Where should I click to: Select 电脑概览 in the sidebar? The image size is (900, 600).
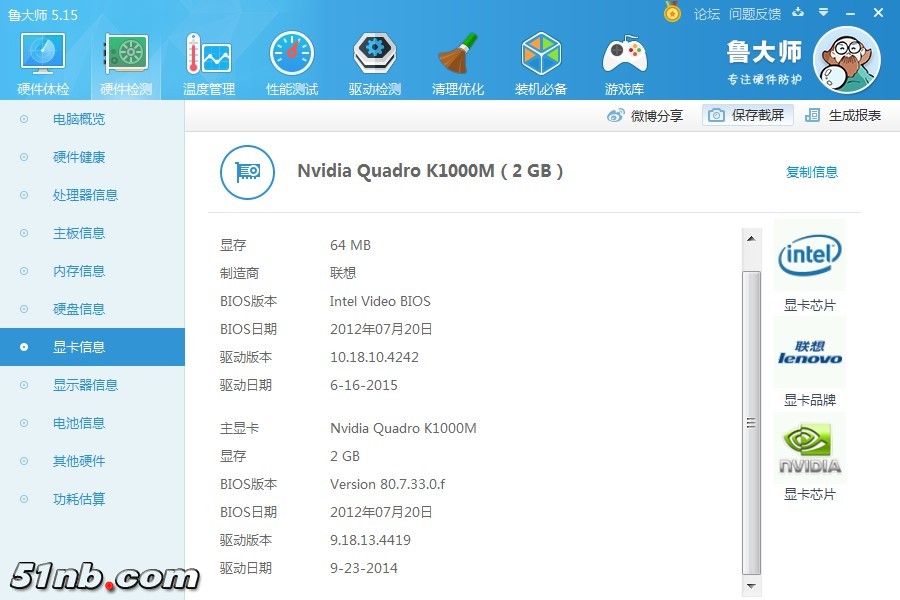(x=79, y=119)
